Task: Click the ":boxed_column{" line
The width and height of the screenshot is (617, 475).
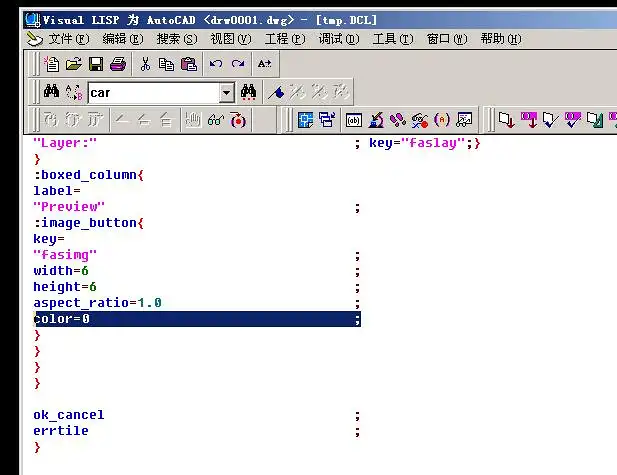Action: [x=89, y=175]
